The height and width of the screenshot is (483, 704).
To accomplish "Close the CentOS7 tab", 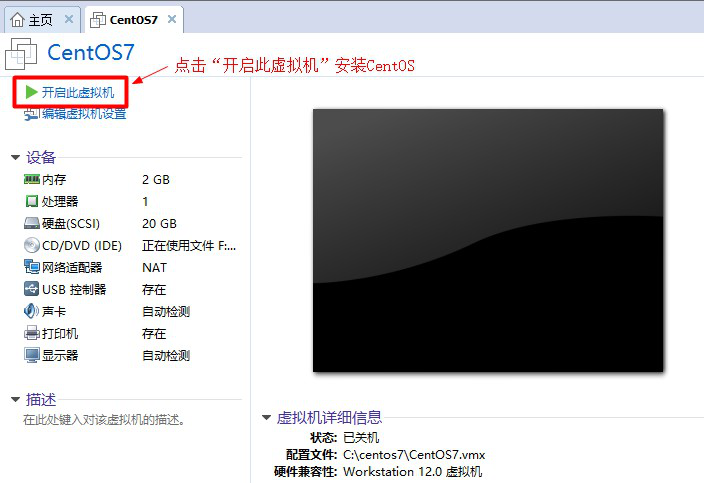I will (x=172, y=19).
